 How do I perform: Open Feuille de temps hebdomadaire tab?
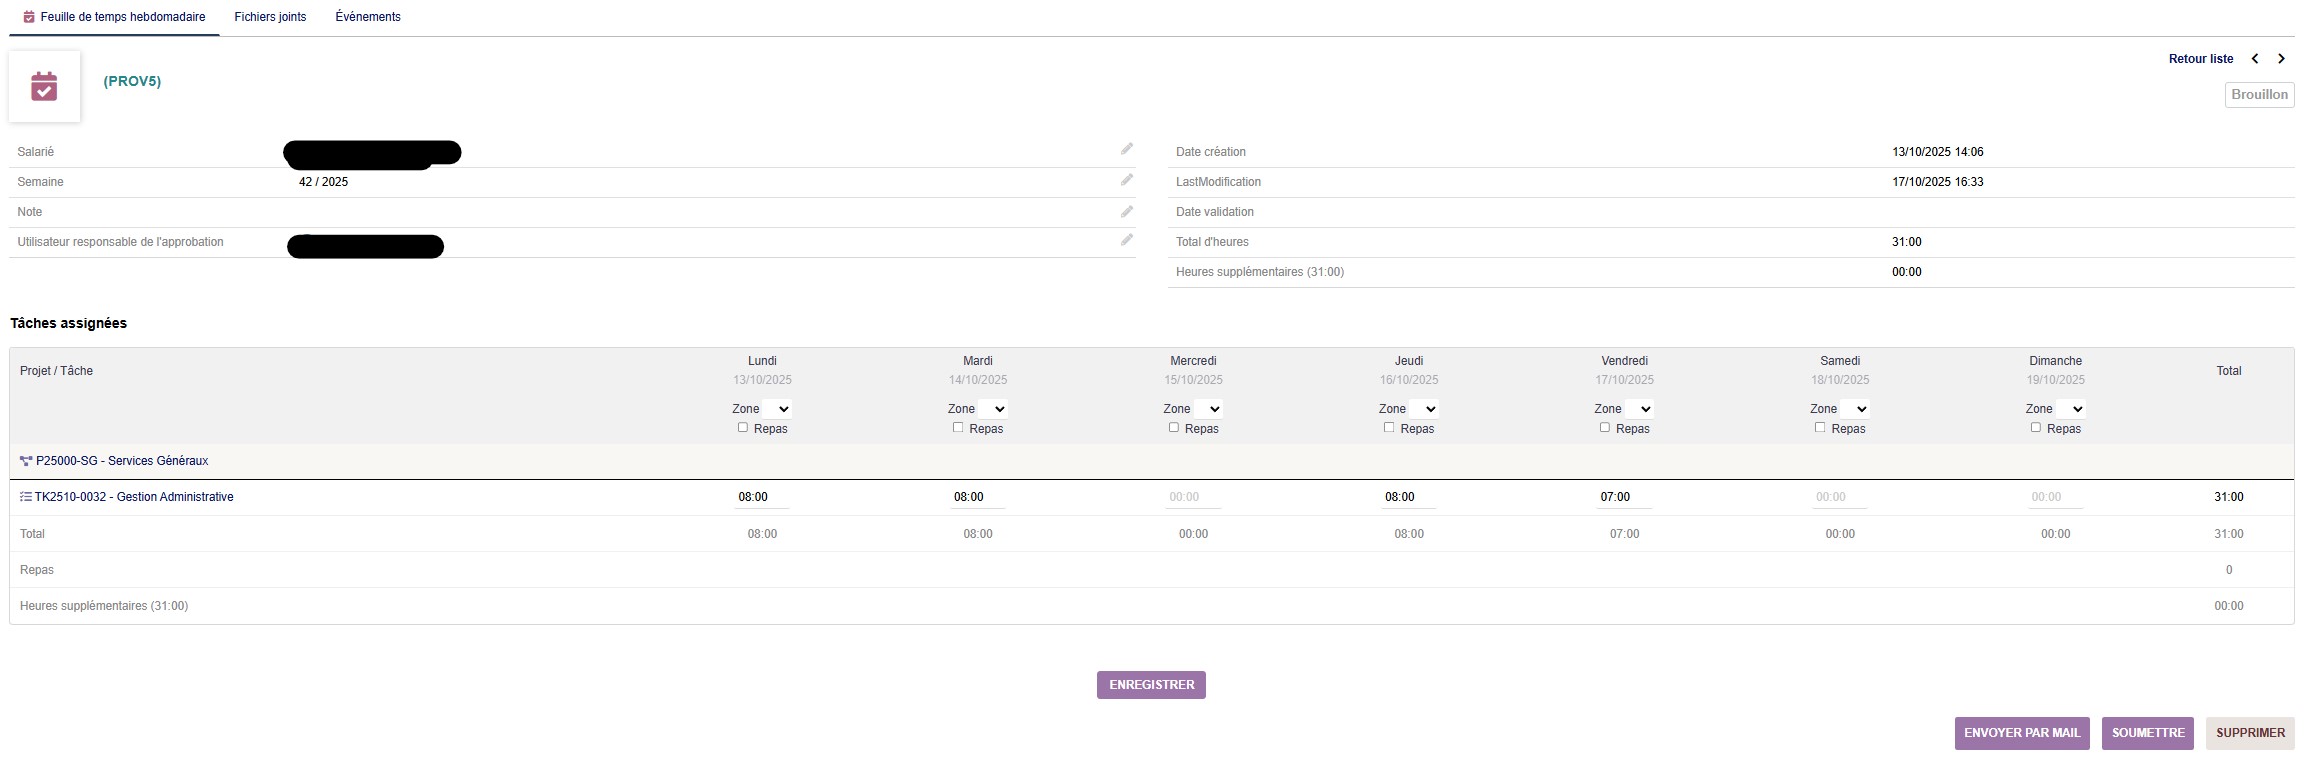114,17
